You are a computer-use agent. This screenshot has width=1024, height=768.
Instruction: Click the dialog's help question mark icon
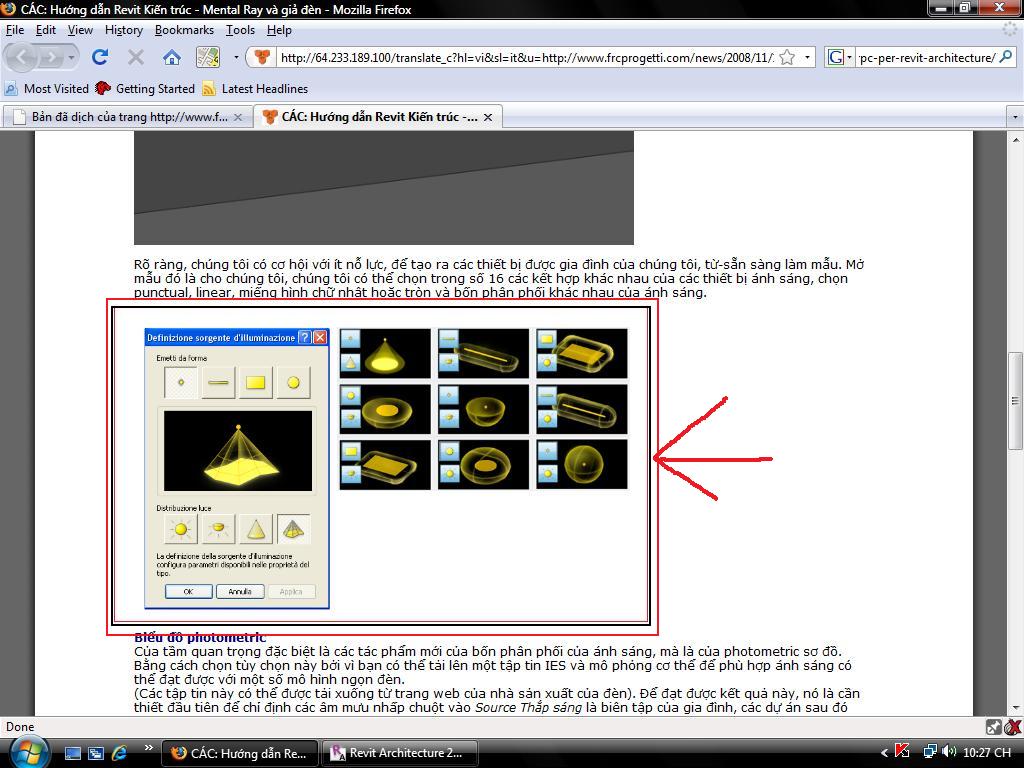pyautogui.click(x=304, y=338)
